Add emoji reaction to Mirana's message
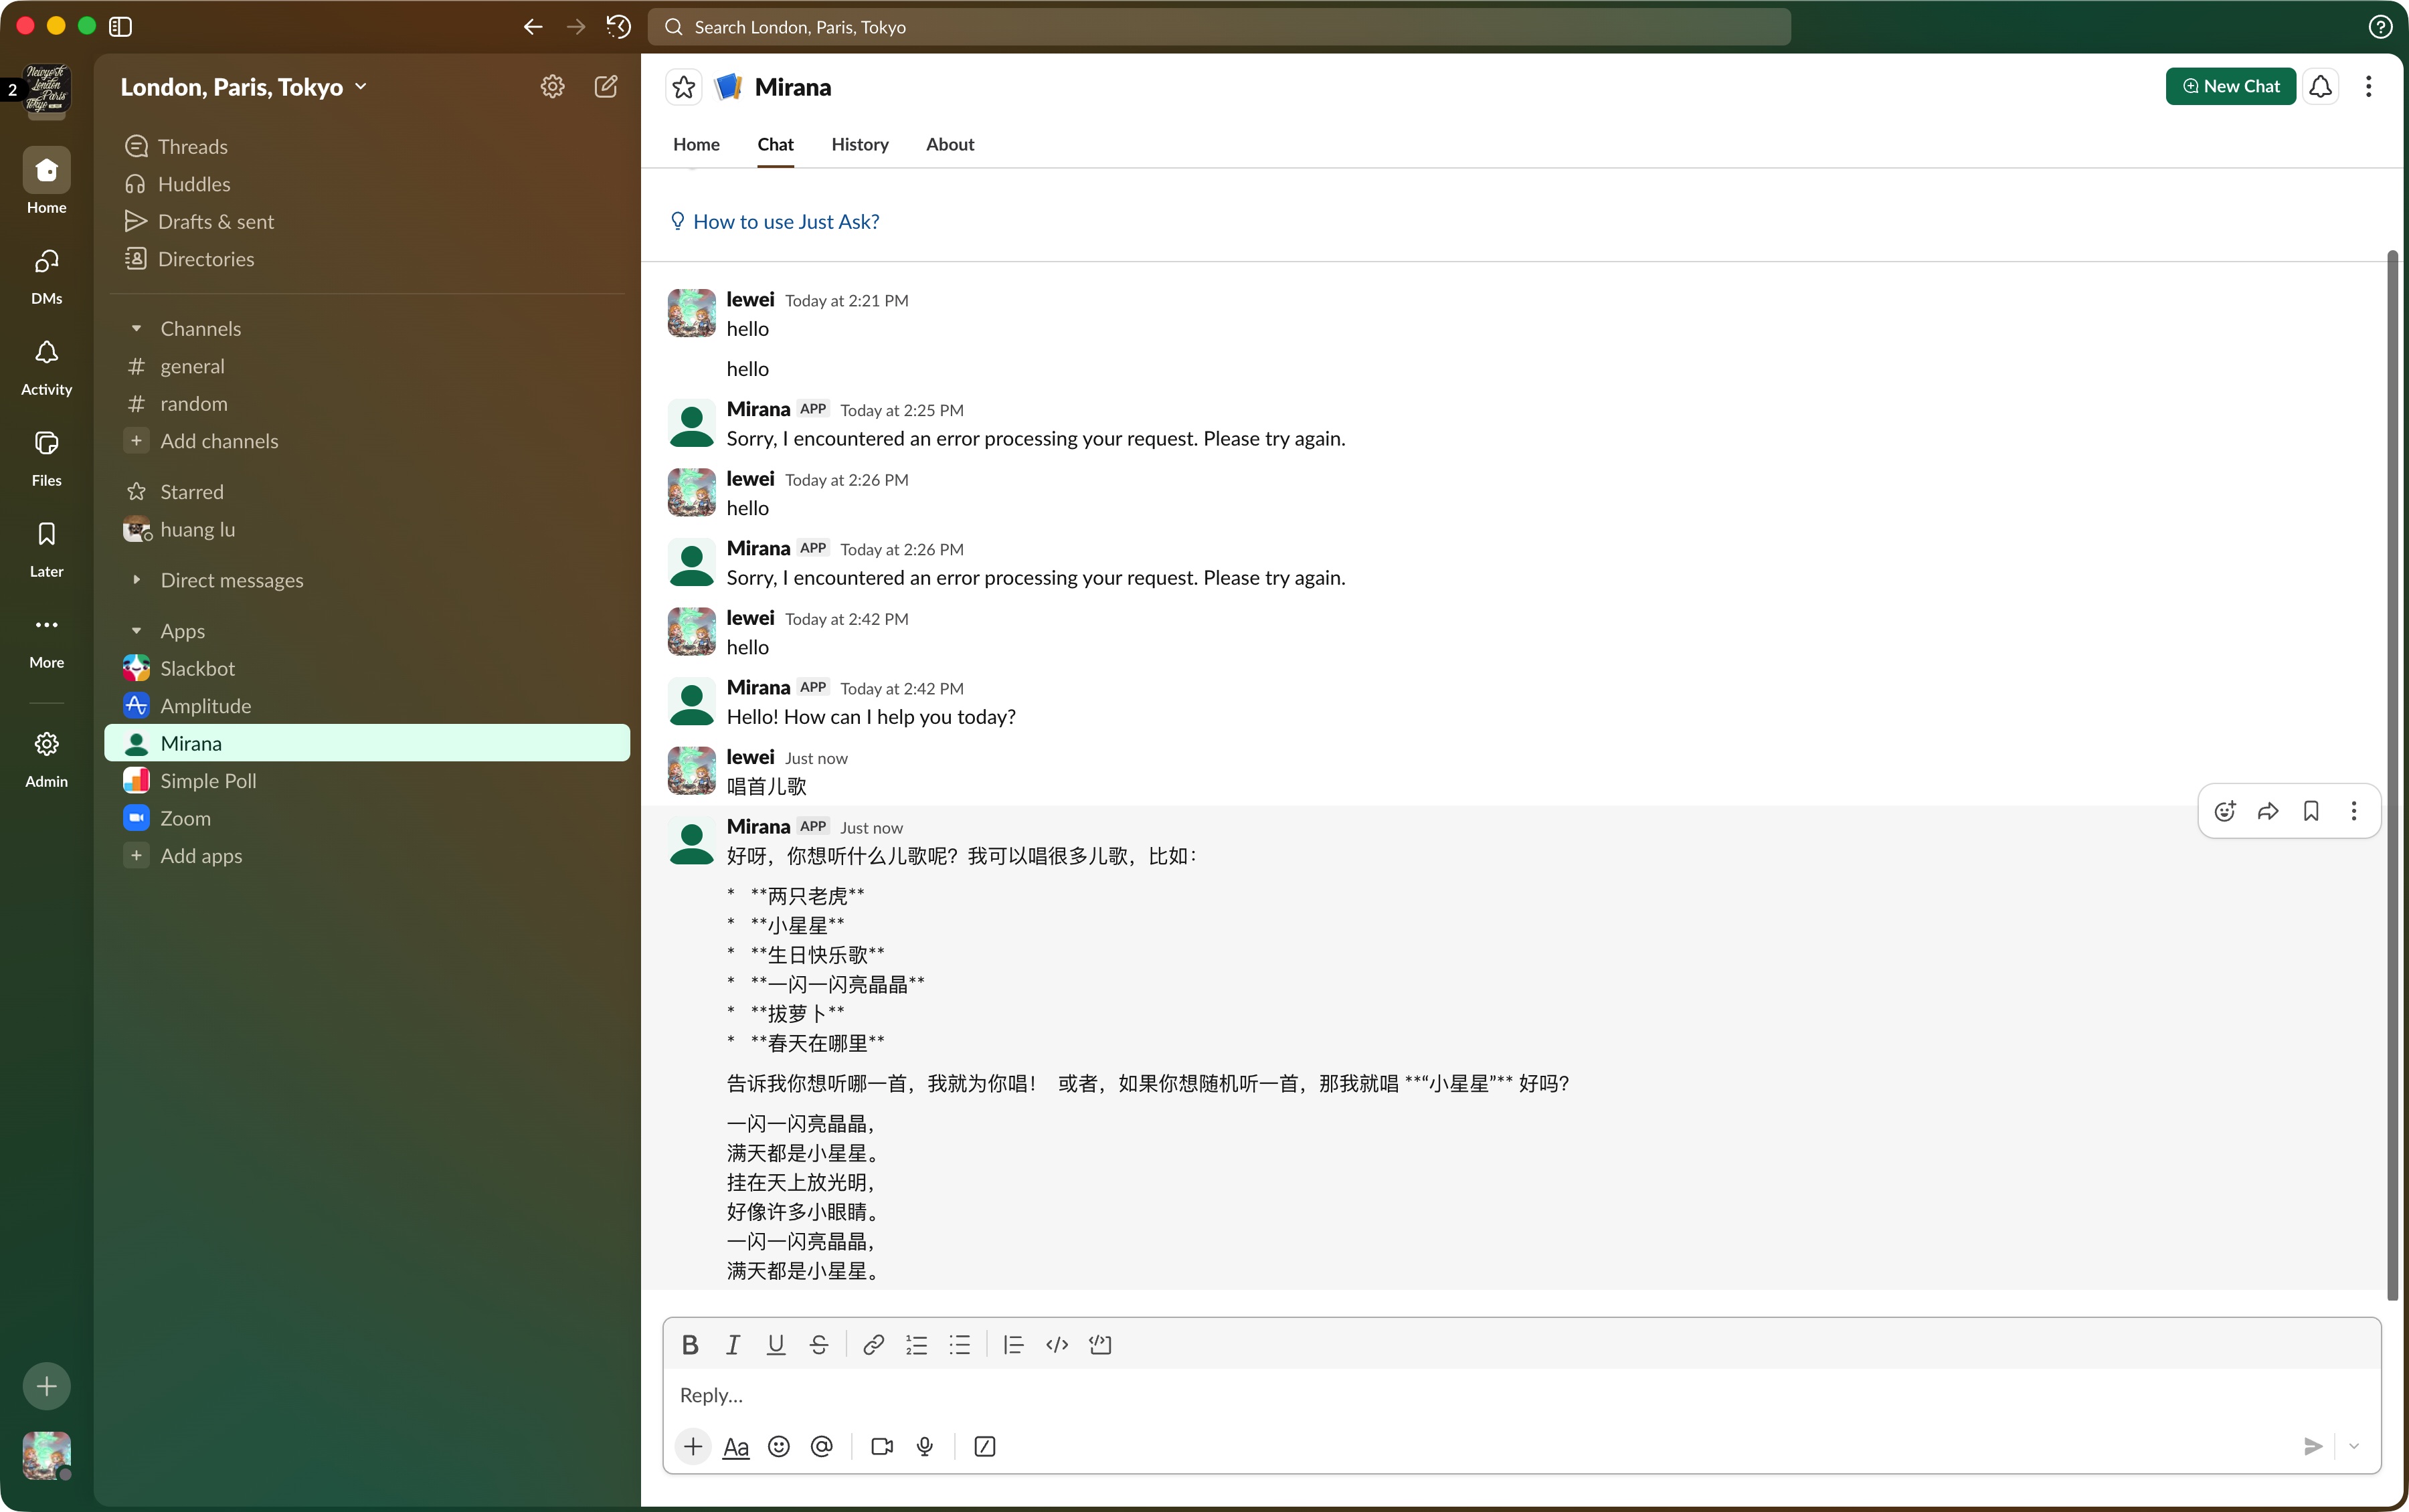The width and height of the screenshot is (2409, 1512). point(2224,811)
